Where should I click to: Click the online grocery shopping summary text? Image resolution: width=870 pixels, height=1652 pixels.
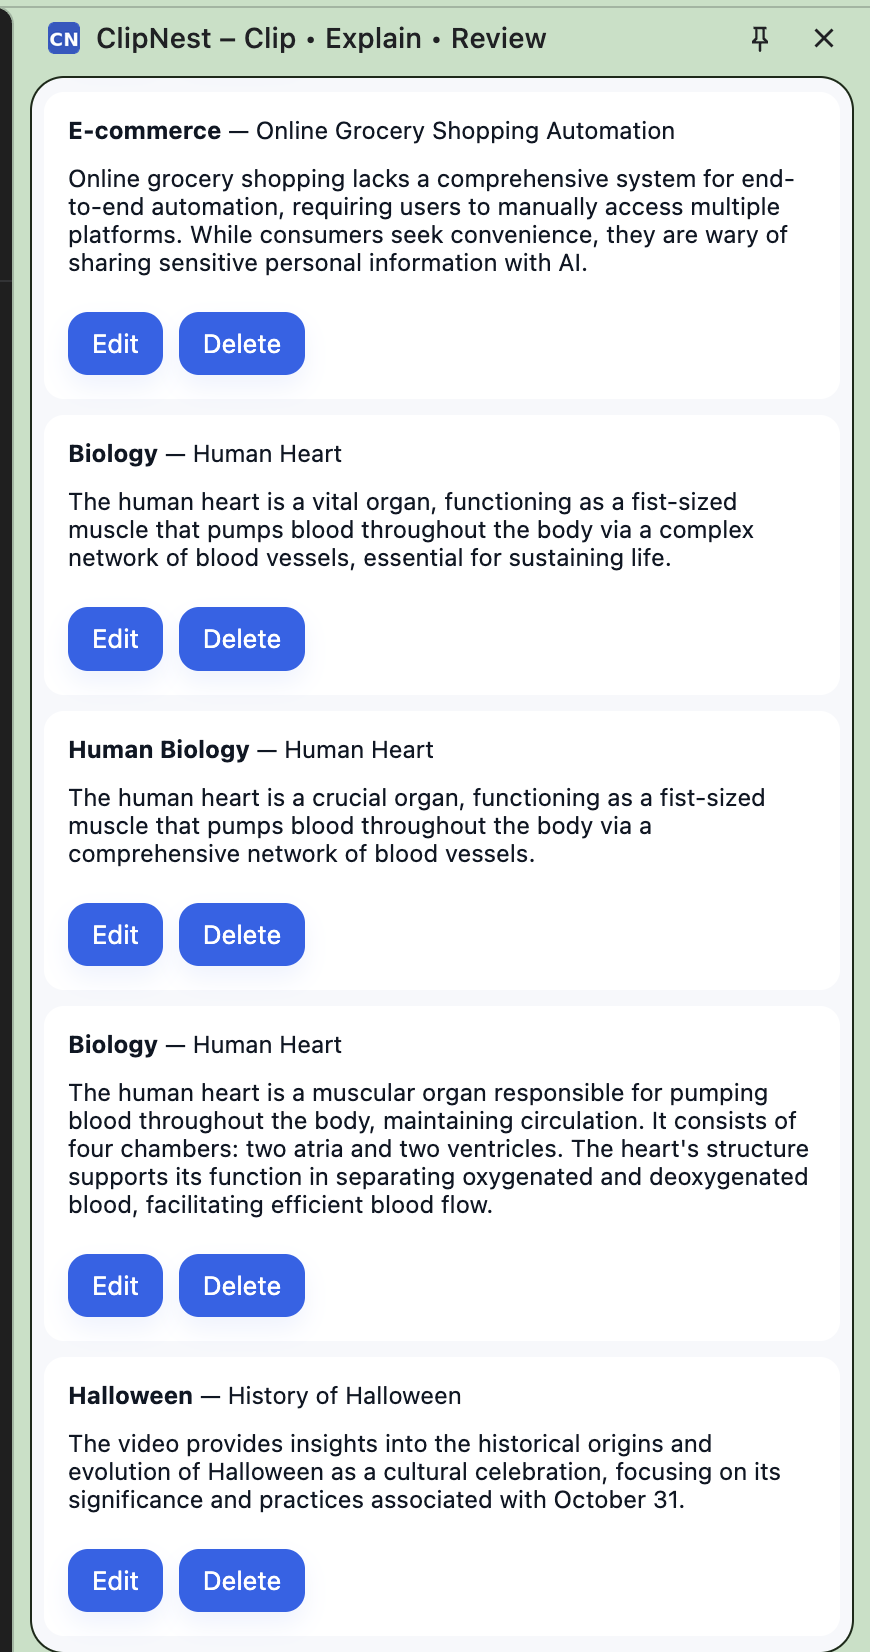(430, 221)
